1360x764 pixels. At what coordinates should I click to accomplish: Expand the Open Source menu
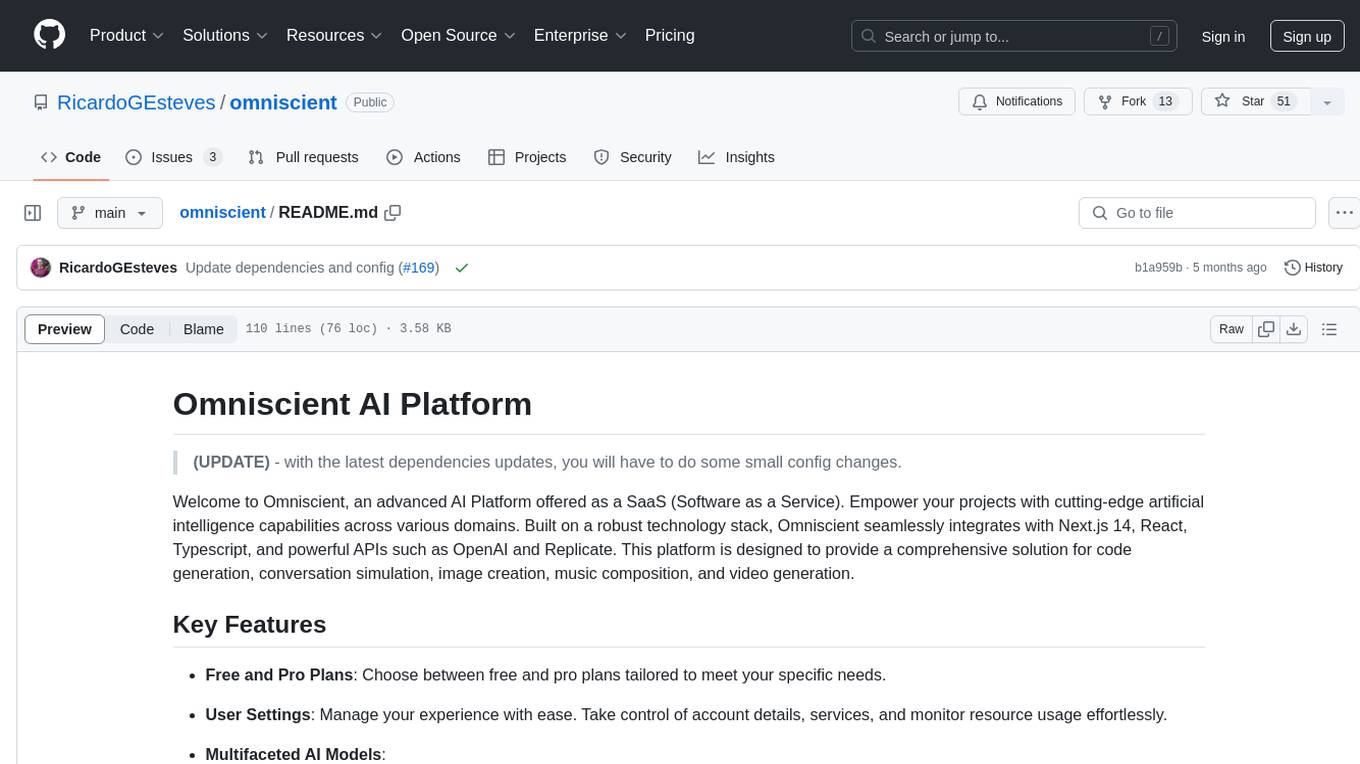coord(458,35)
